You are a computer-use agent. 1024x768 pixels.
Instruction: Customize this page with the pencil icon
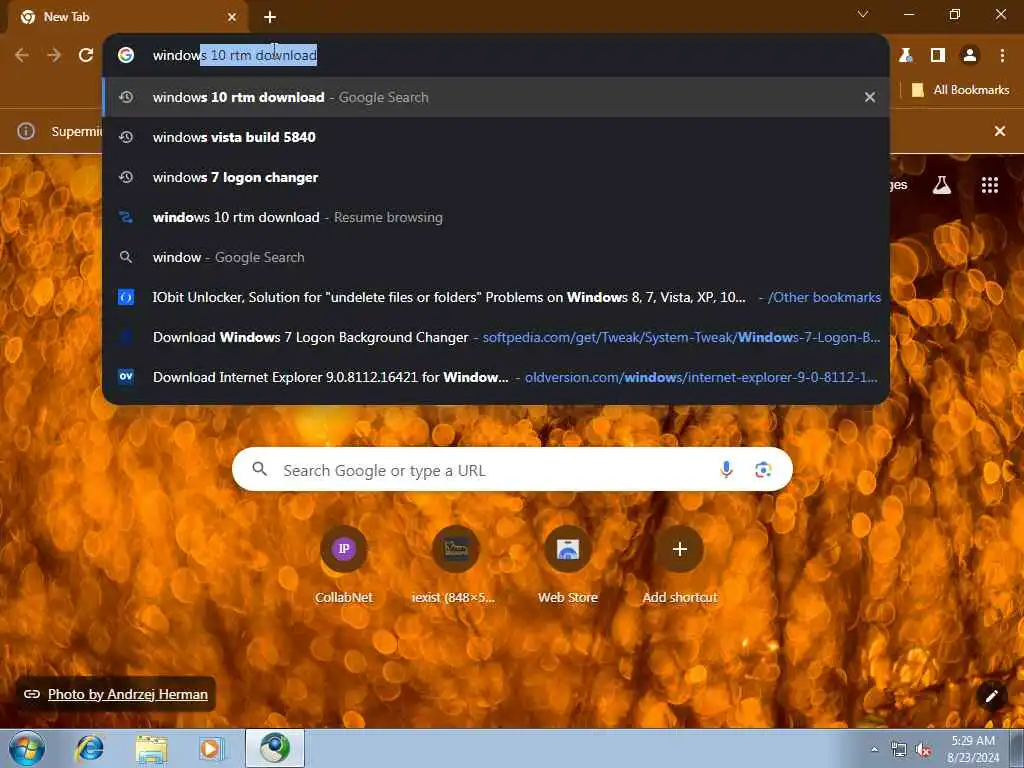pos(991,696)
